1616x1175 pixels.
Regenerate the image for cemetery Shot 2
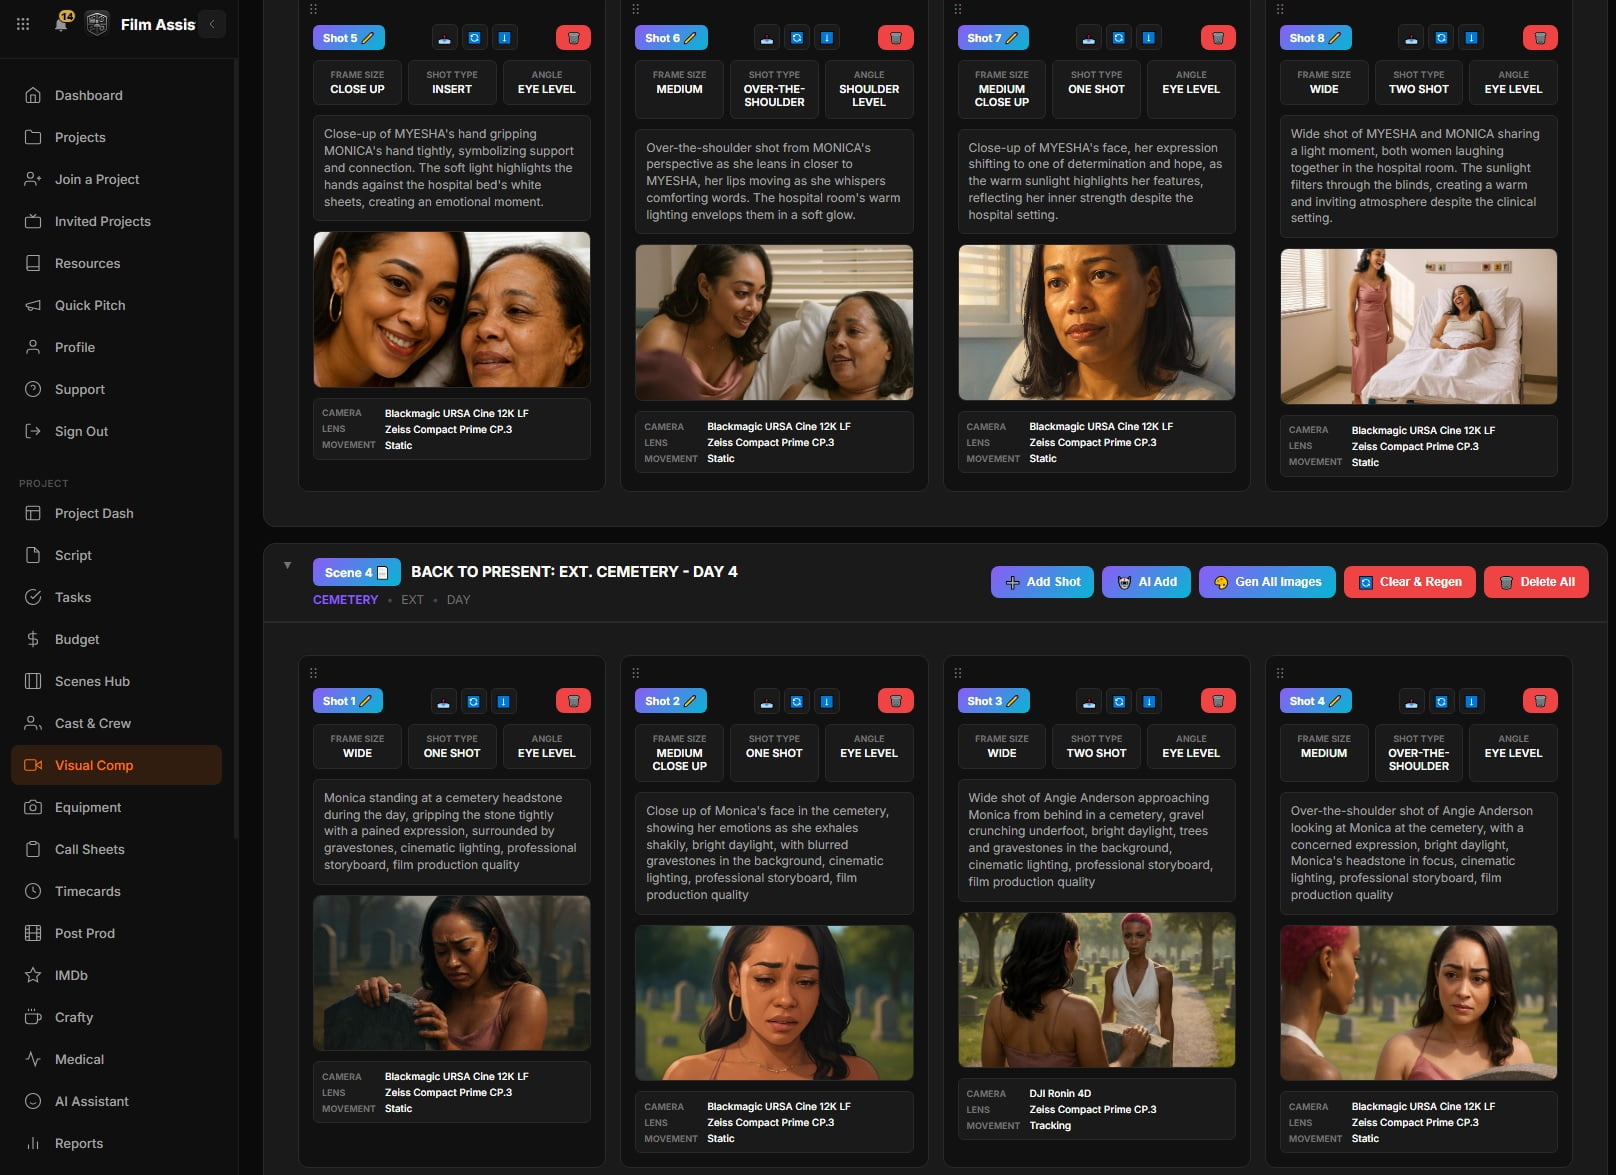(x=797, y=702)
